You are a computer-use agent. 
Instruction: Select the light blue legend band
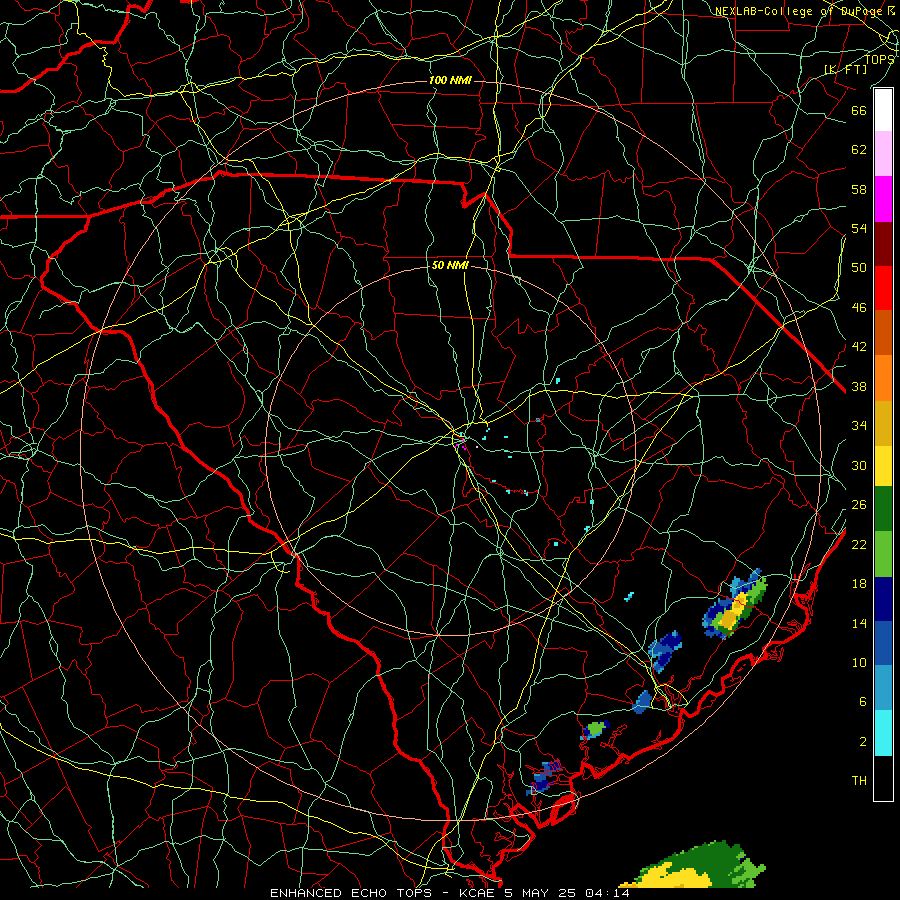click(x=883, y=688)
